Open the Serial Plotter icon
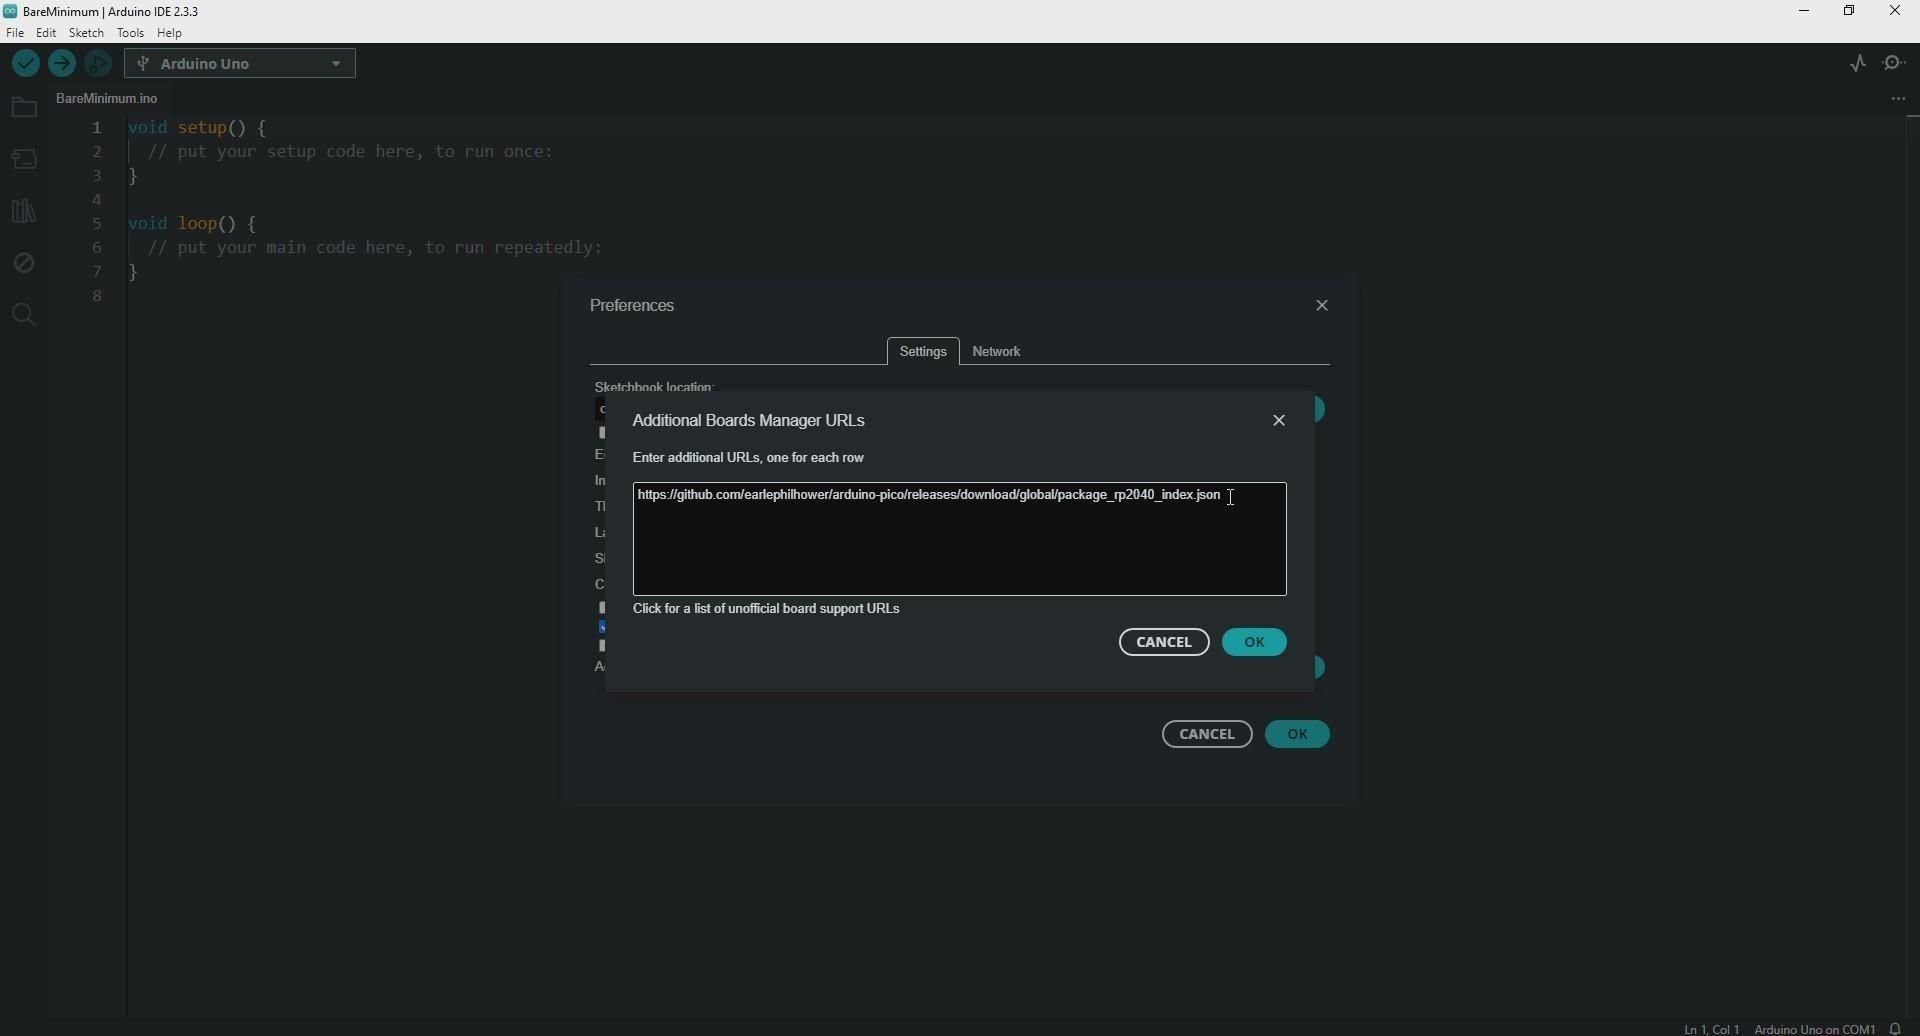 [x=1858, y=64]
